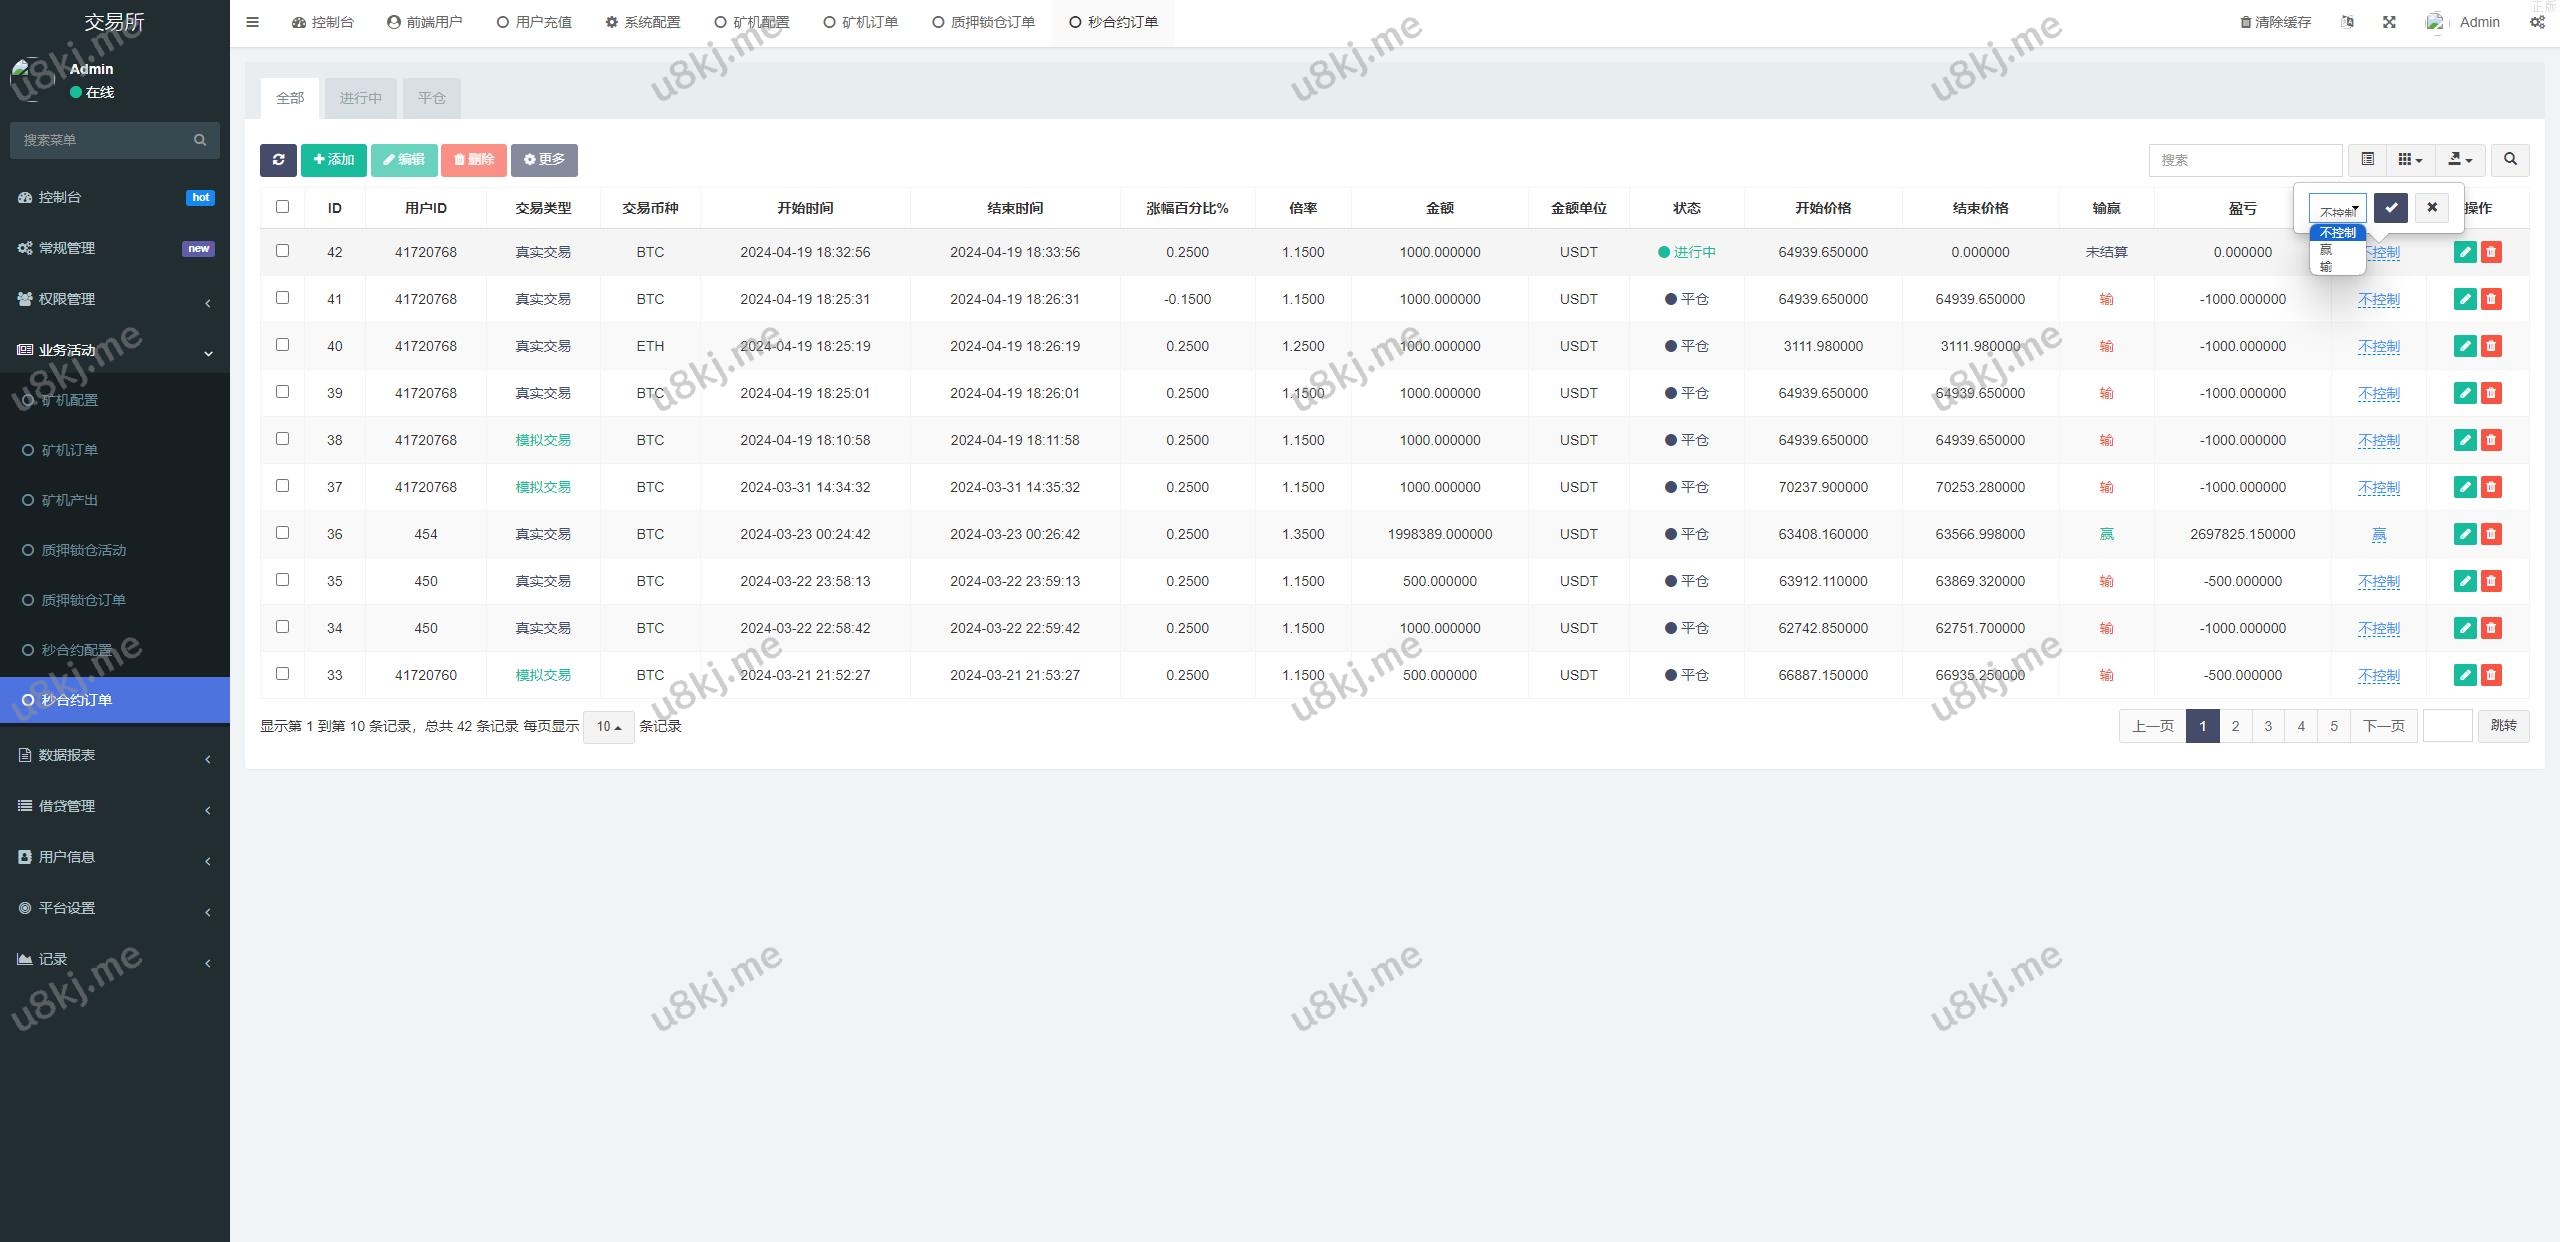Click the magnifier search icon button
This screenshot has height=1242, width=2560.
(x=2510, y=160)
